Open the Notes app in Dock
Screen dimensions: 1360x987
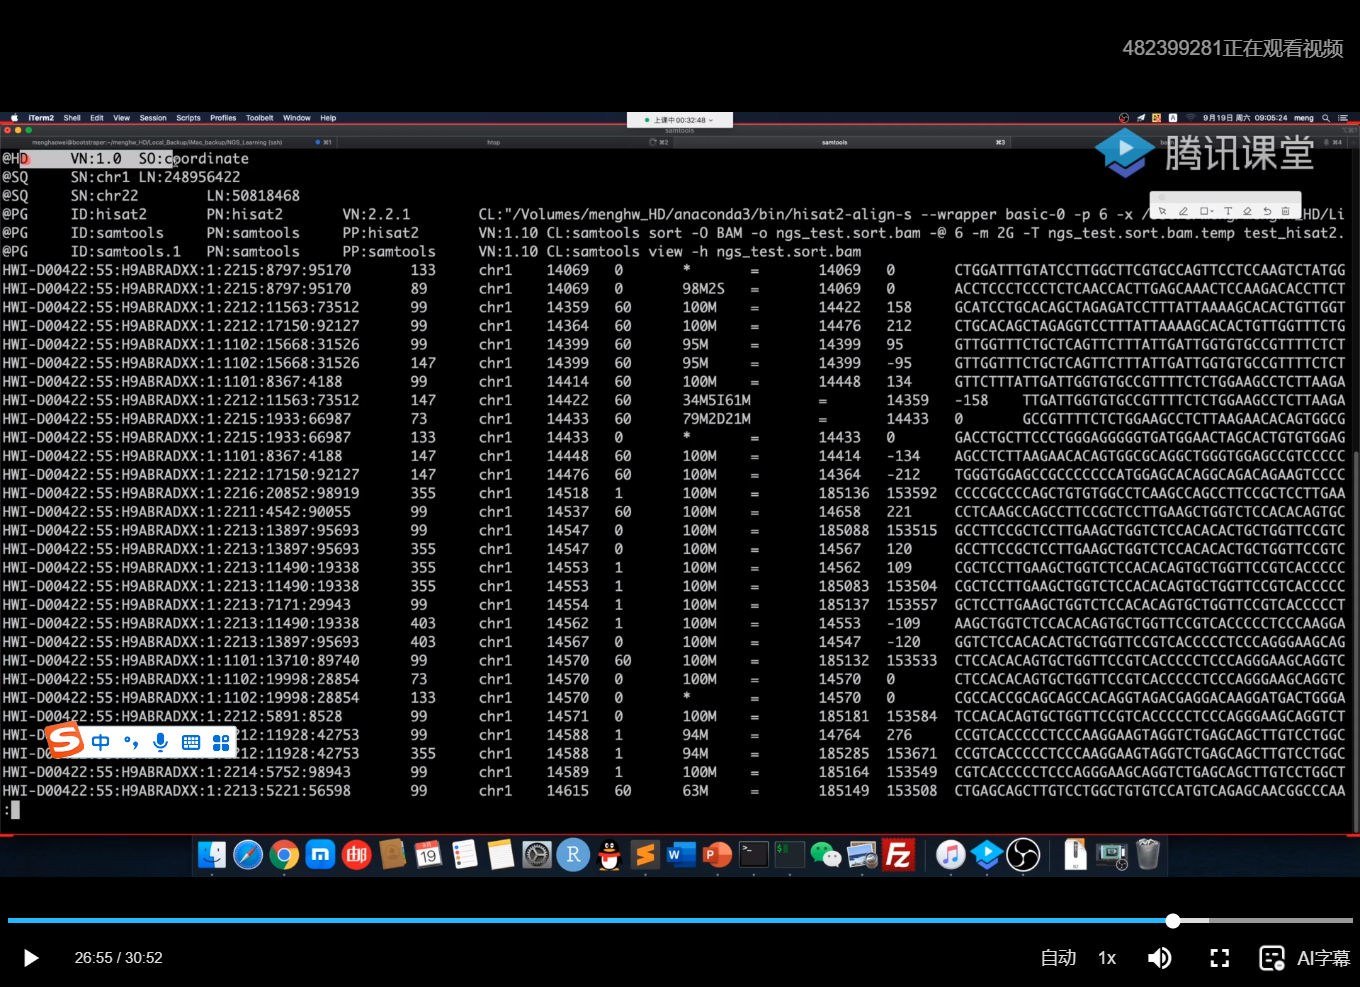tap(501, 855)
